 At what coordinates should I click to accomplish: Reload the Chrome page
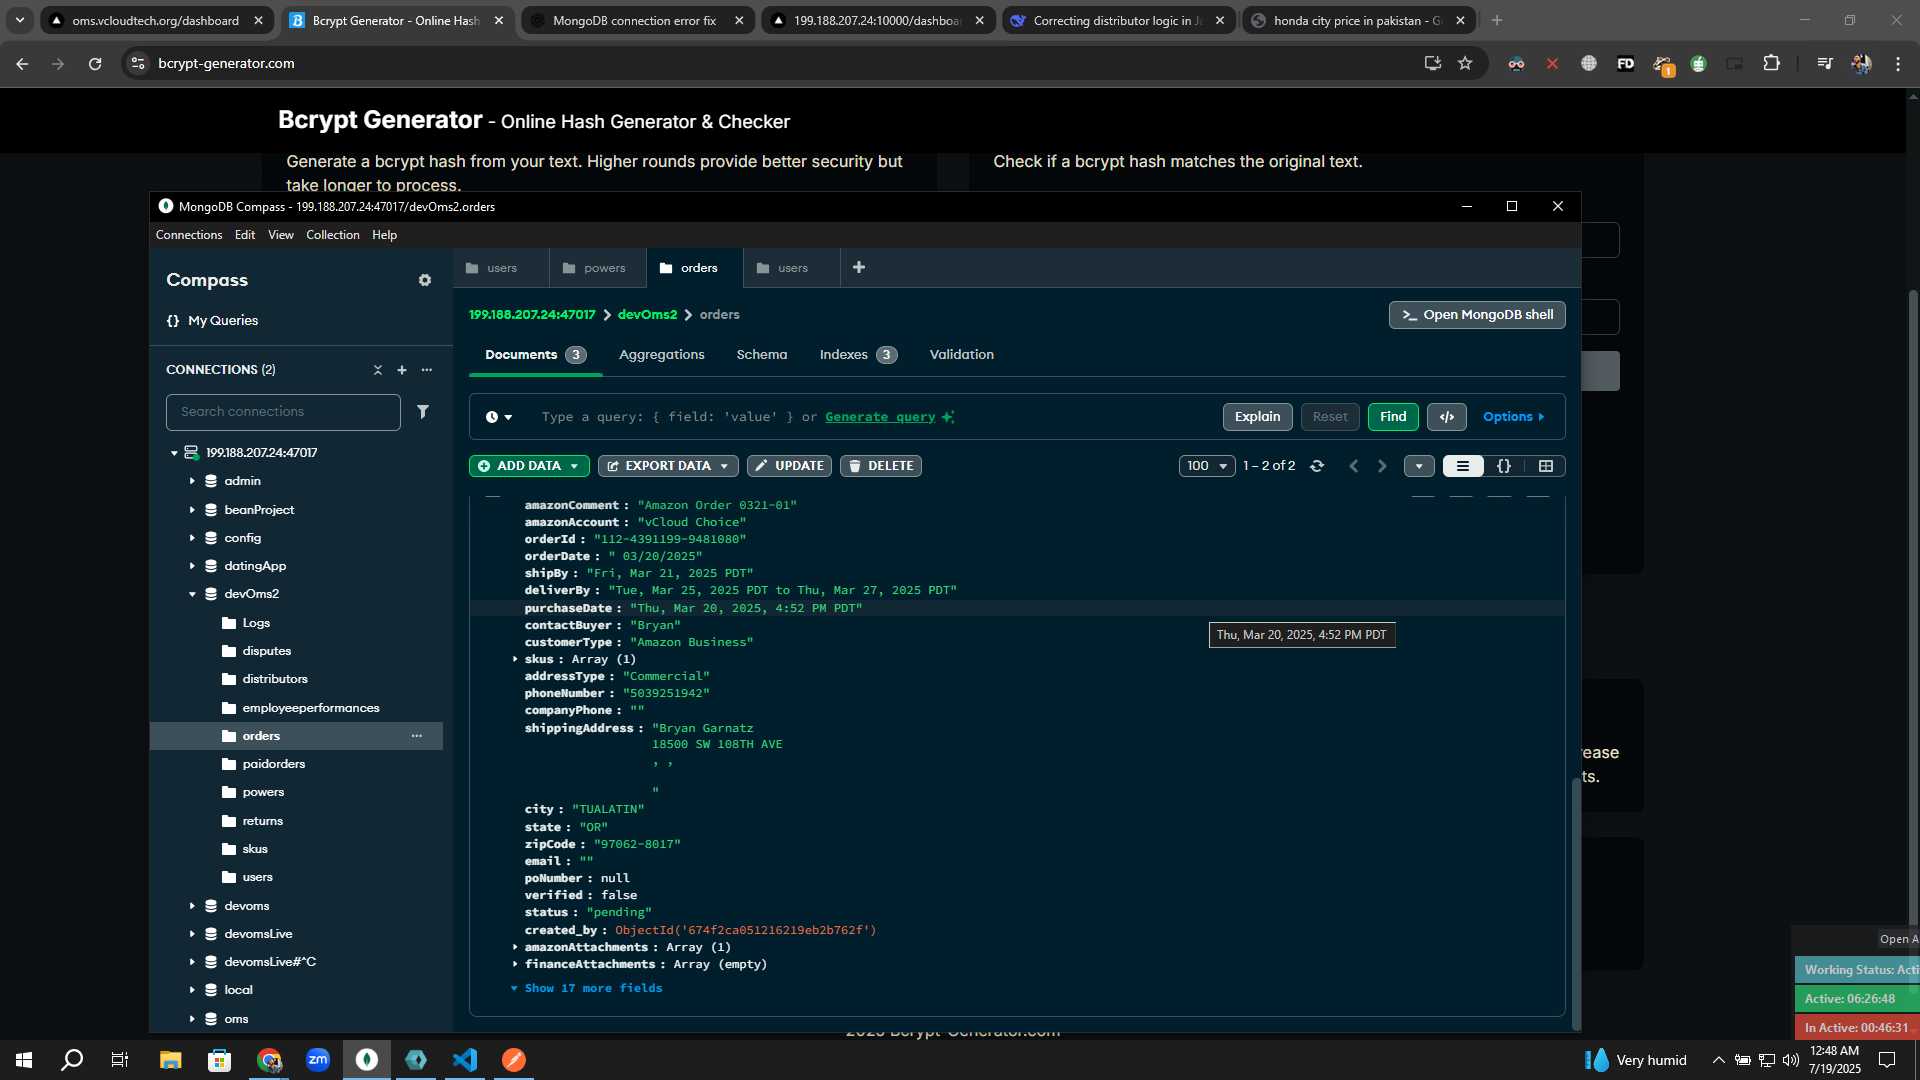[x=95, y=63]
